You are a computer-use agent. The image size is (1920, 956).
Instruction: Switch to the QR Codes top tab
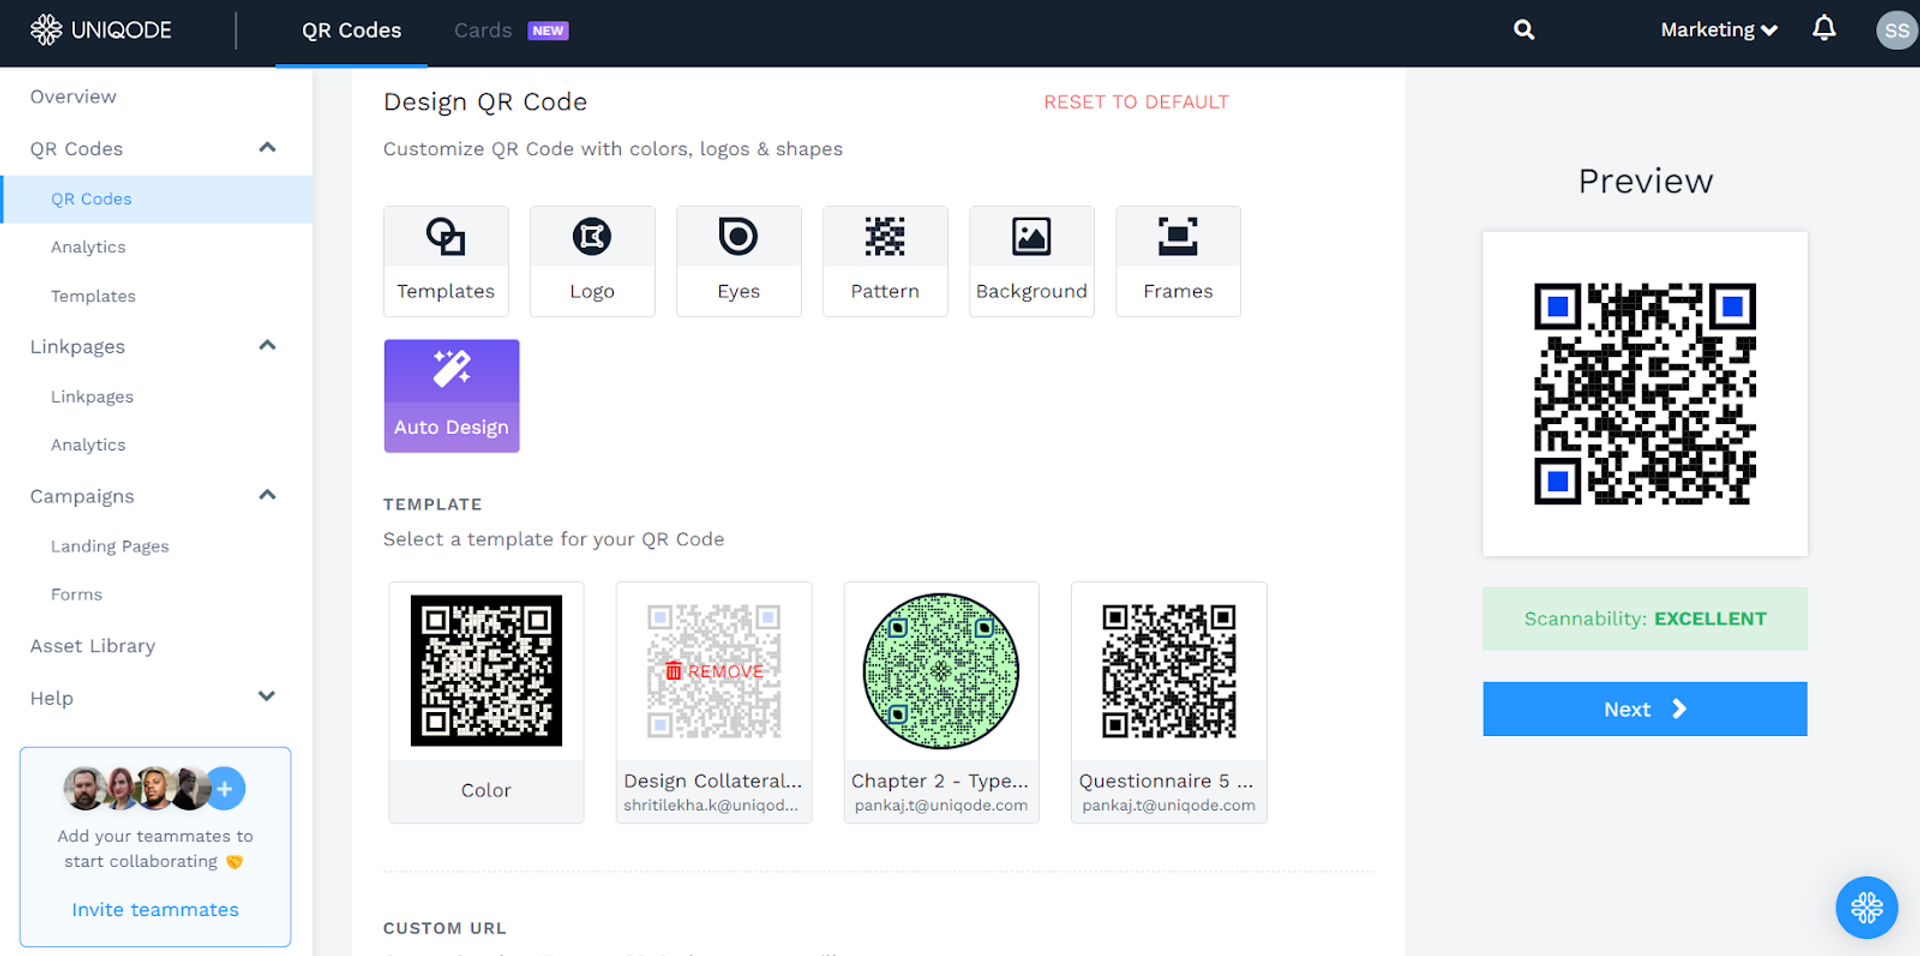(352, 31)
